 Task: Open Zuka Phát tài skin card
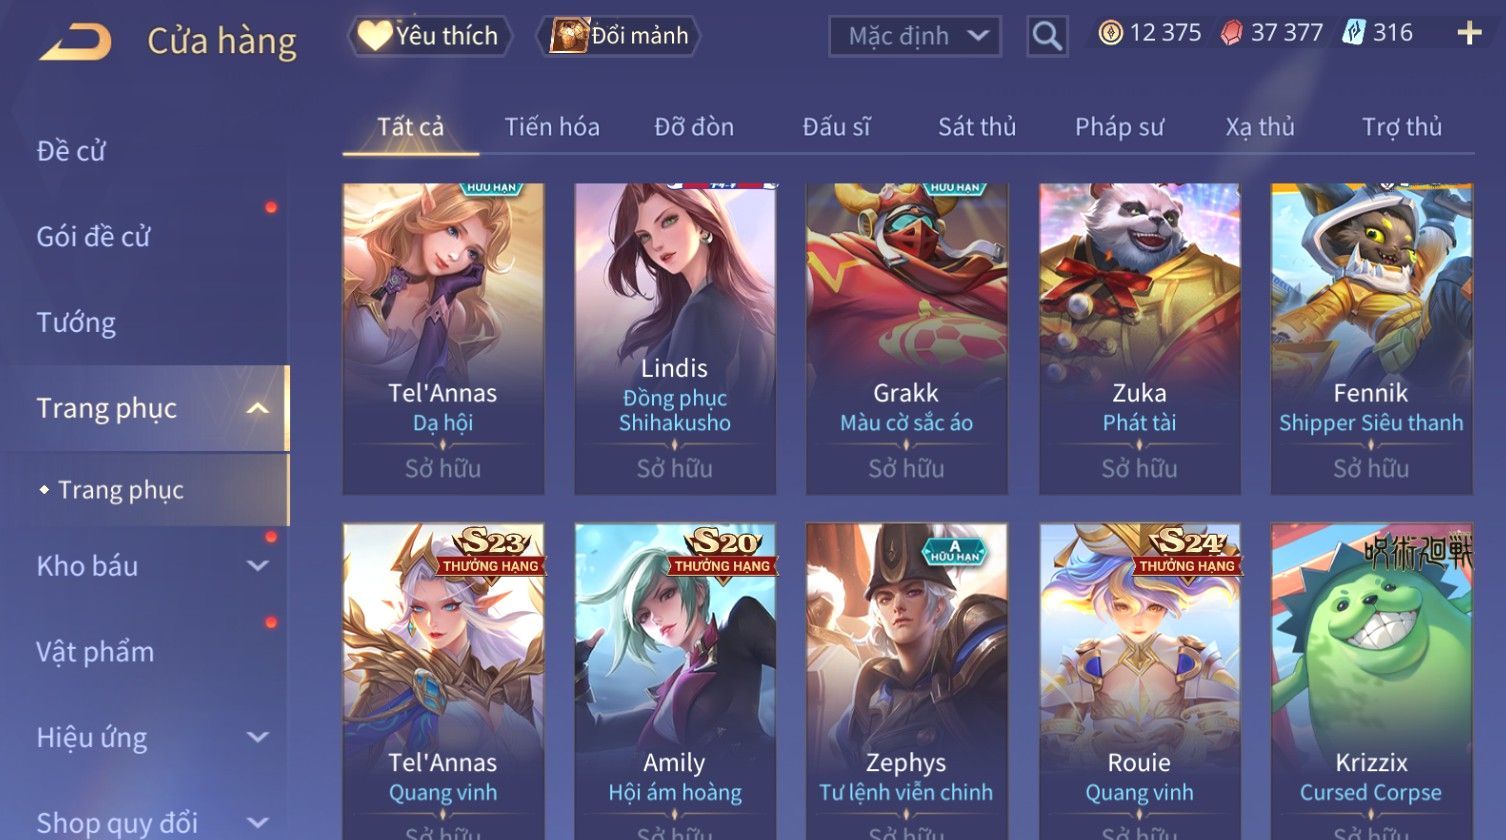[x=1139, y=339]
